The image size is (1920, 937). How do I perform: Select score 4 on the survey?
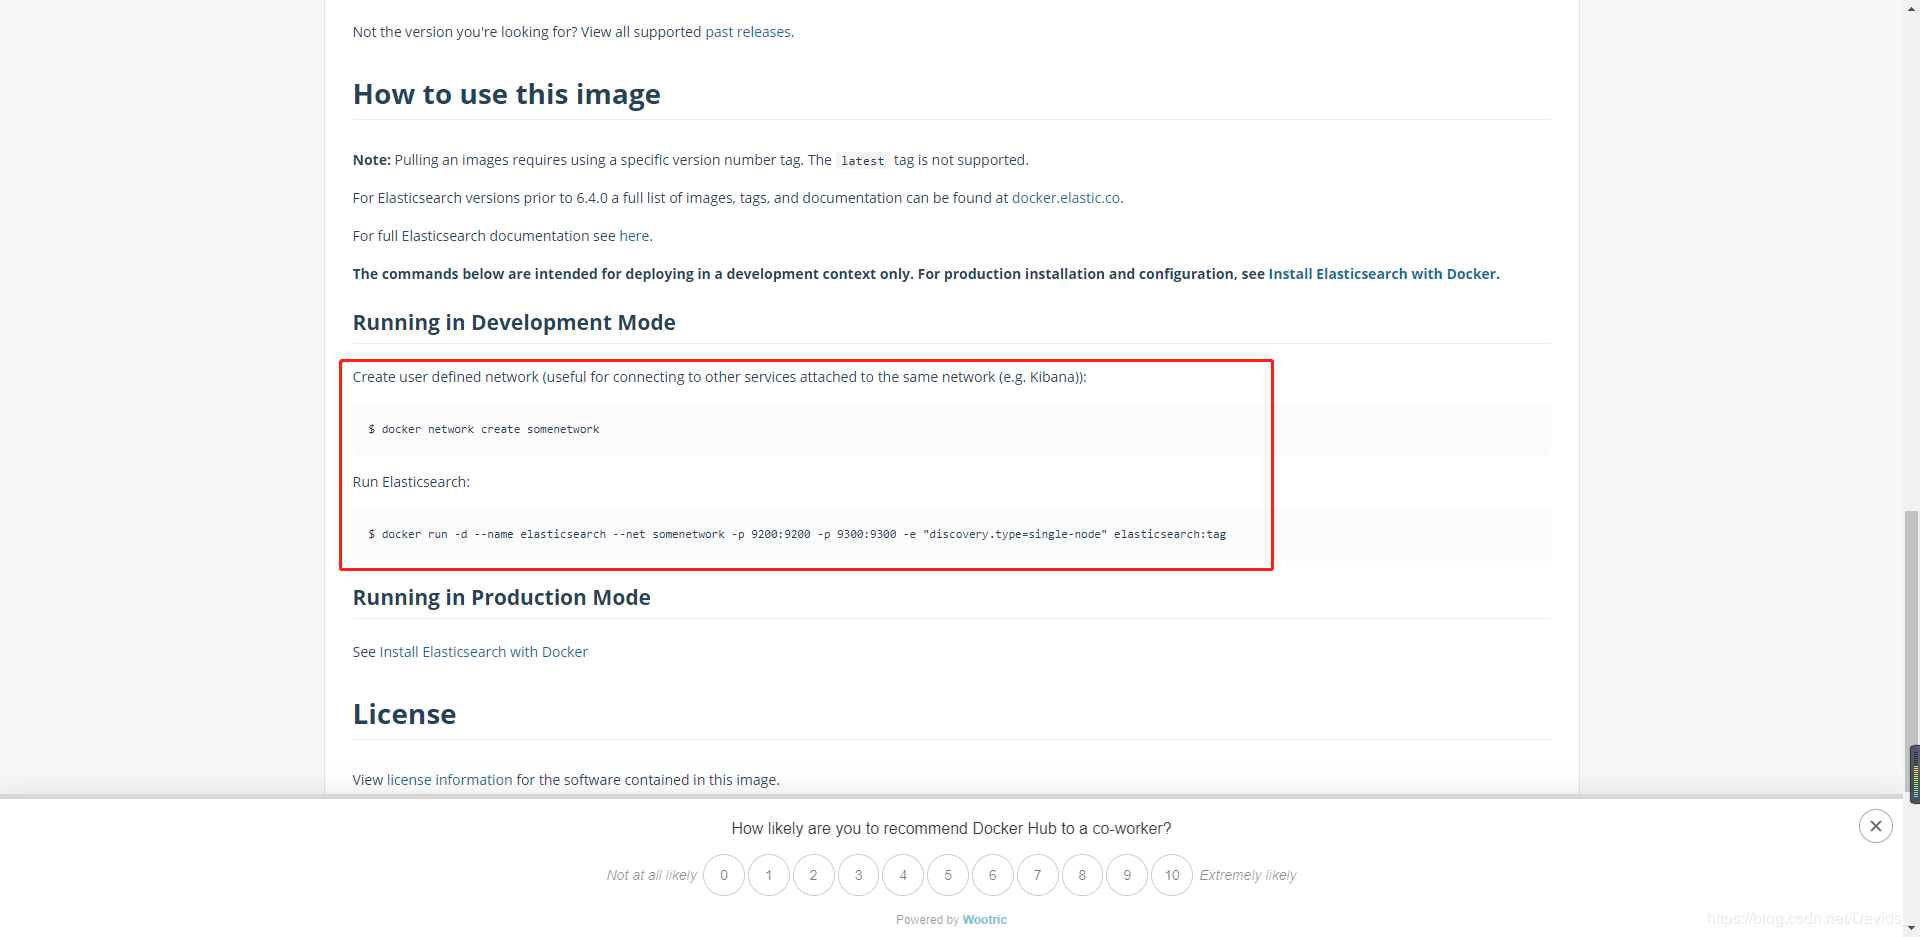(903, 874)
